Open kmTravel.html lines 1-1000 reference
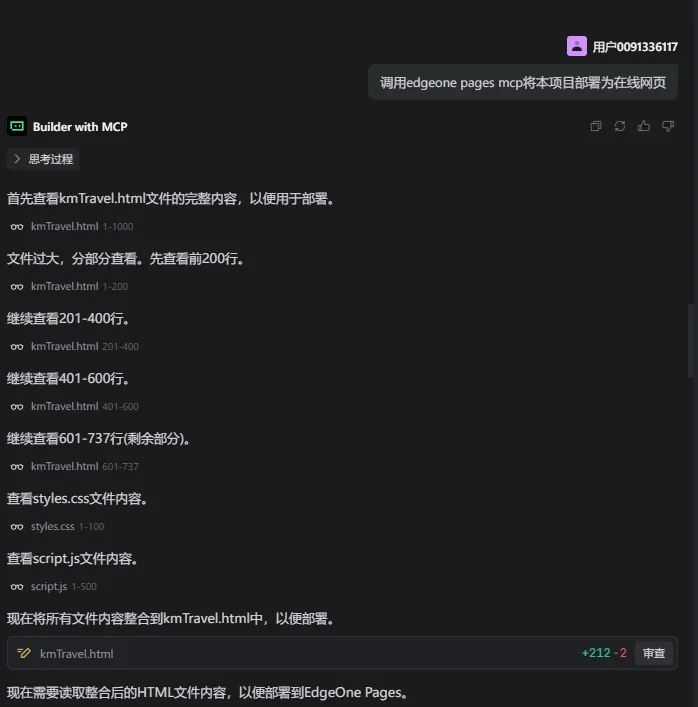698x707 pixels. [x=72, y=226]
